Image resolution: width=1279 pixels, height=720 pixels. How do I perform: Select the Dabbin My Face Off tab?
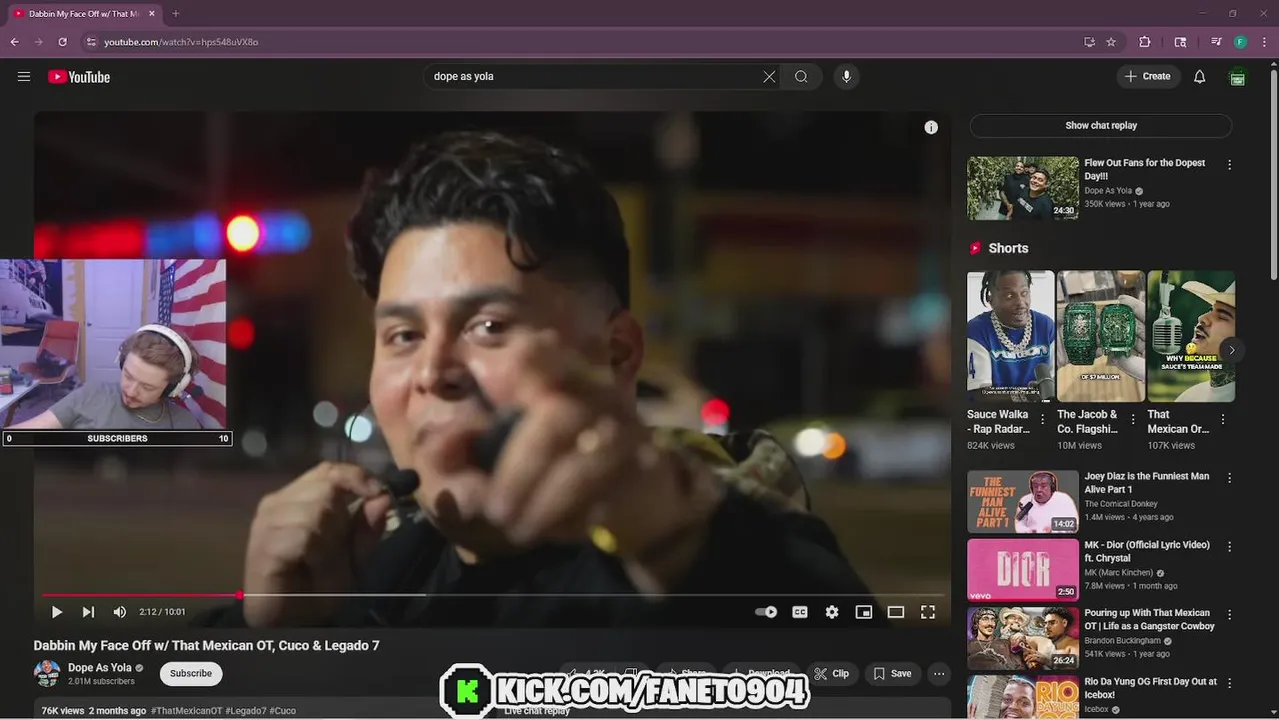tap(82, 14)
